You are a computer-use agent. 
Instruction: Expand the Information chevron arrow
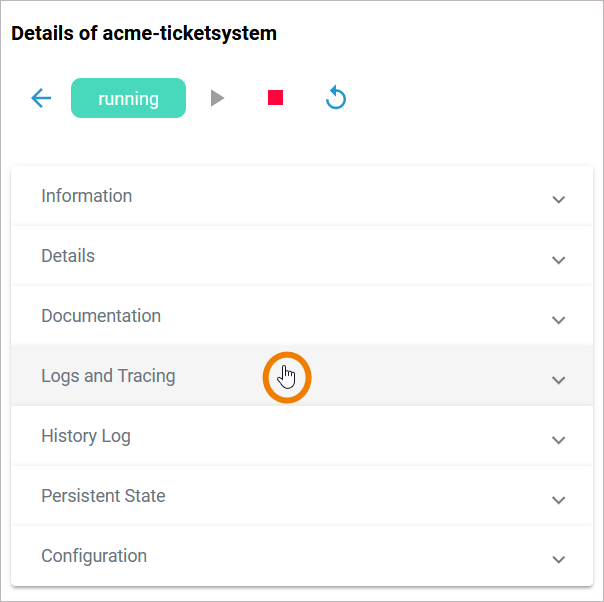(x=559, y=199)
